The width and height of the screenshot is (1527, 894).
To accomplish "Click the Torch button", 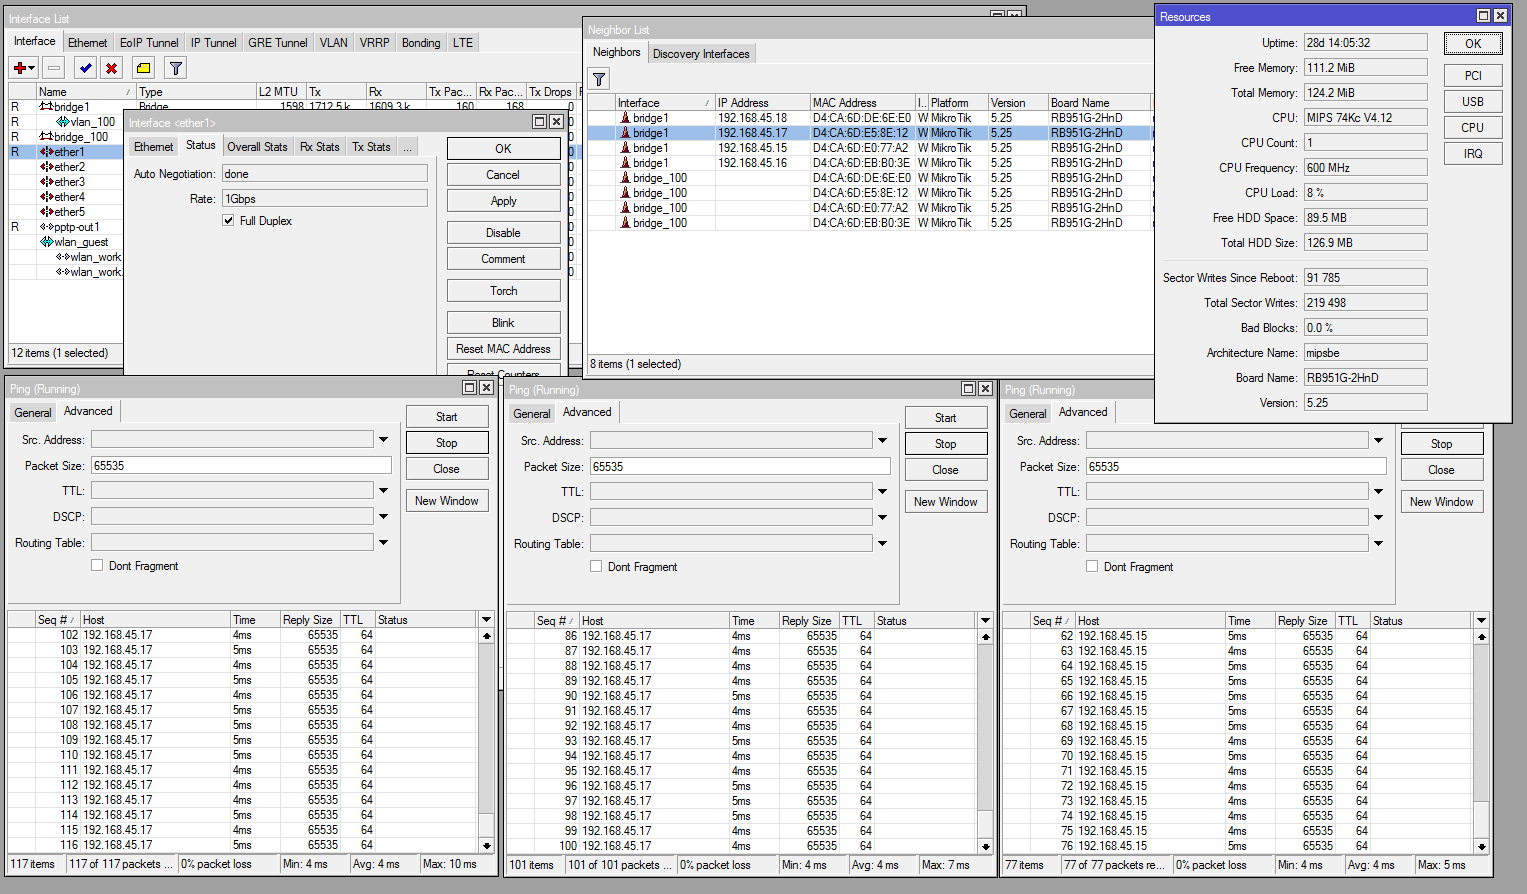I will (503, 291).
